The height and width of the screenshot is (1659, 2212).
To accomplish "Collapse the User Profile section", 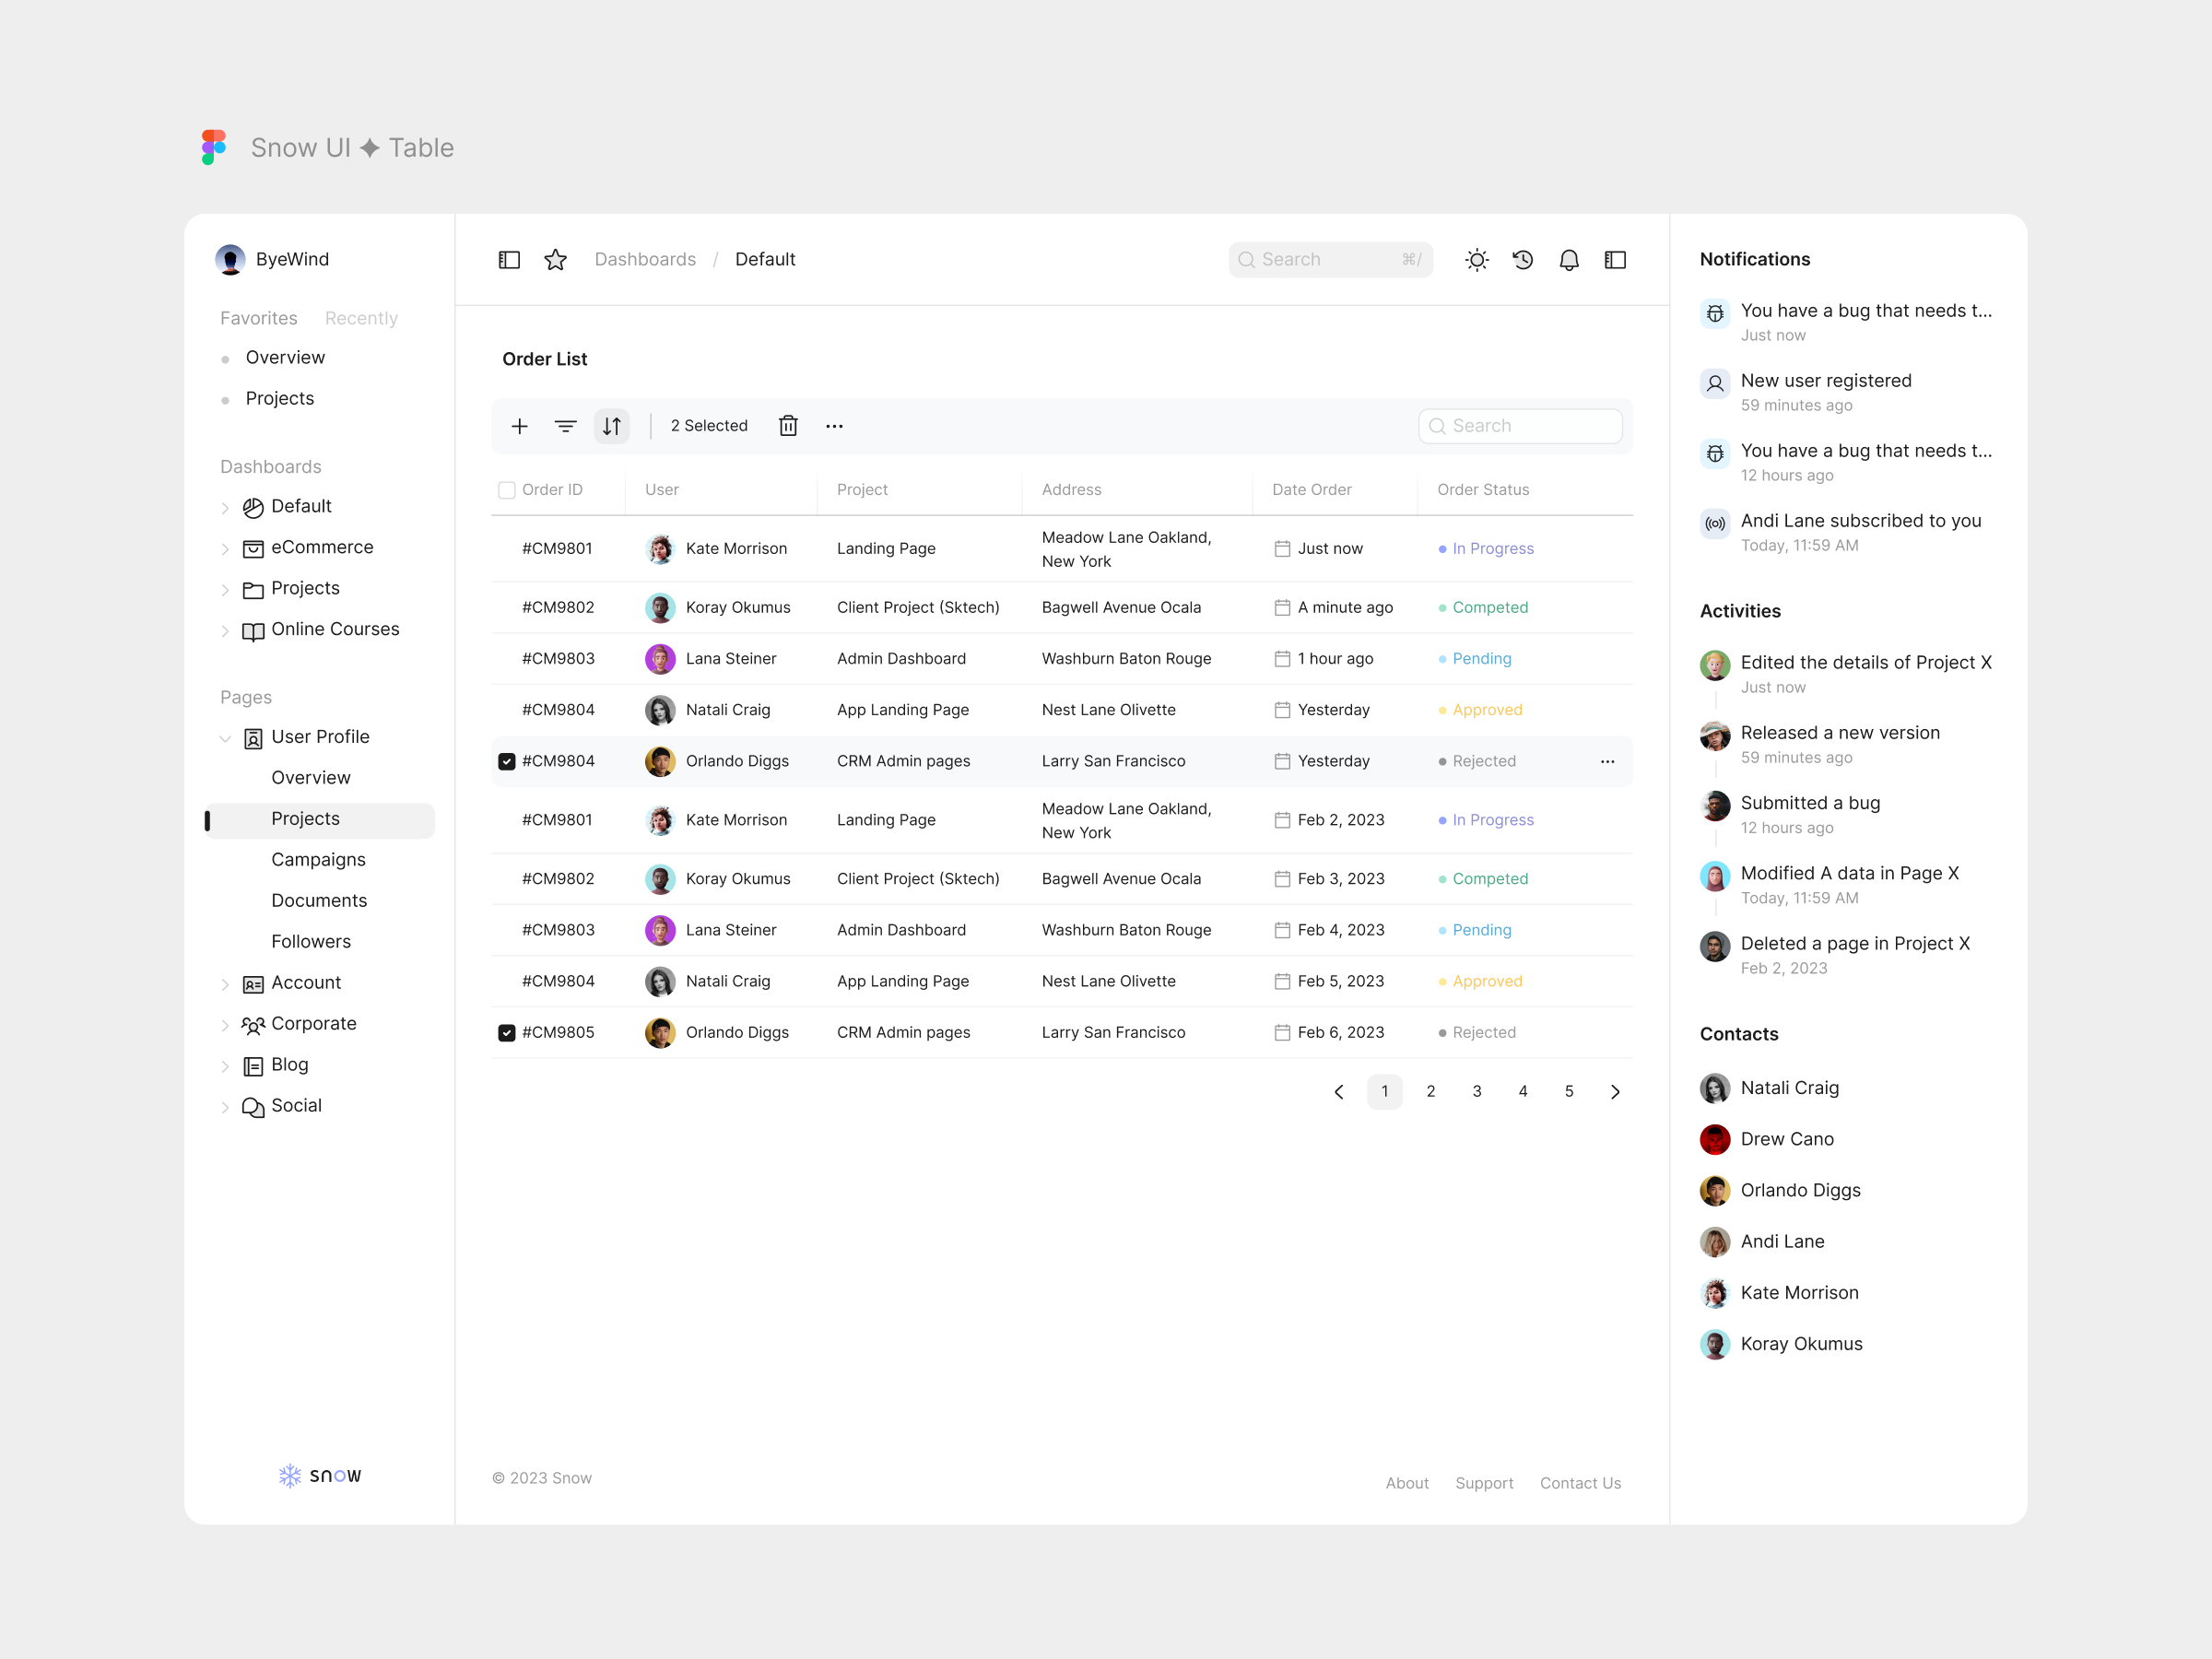I will point(225,738).
